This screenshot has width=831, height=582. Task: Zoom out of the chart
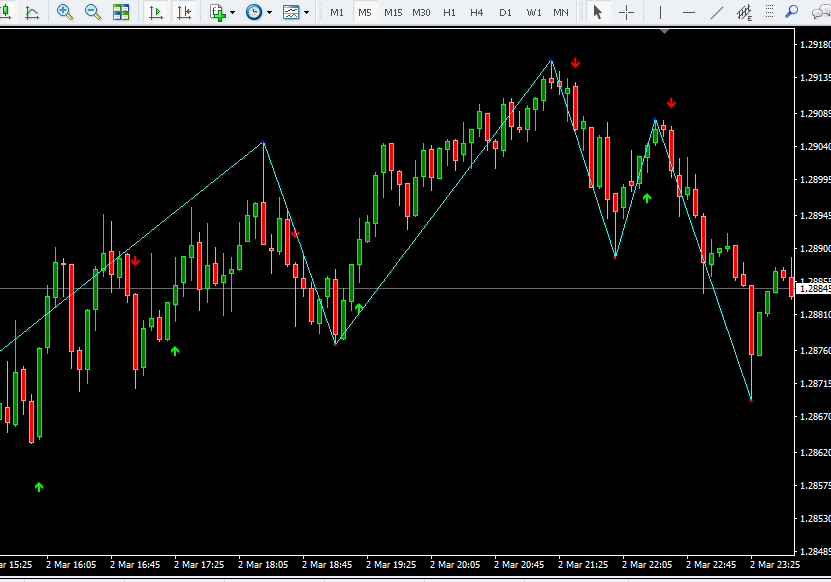[x=93, y=12]
